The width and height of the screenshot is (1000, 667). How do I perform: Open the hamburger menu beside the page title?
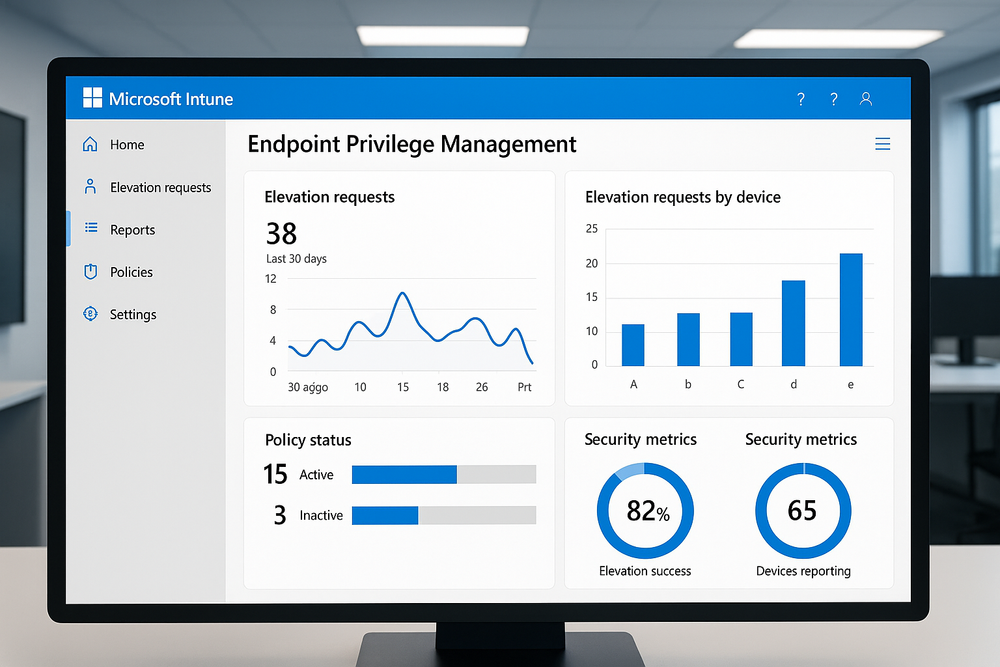(x=883, y=144)
